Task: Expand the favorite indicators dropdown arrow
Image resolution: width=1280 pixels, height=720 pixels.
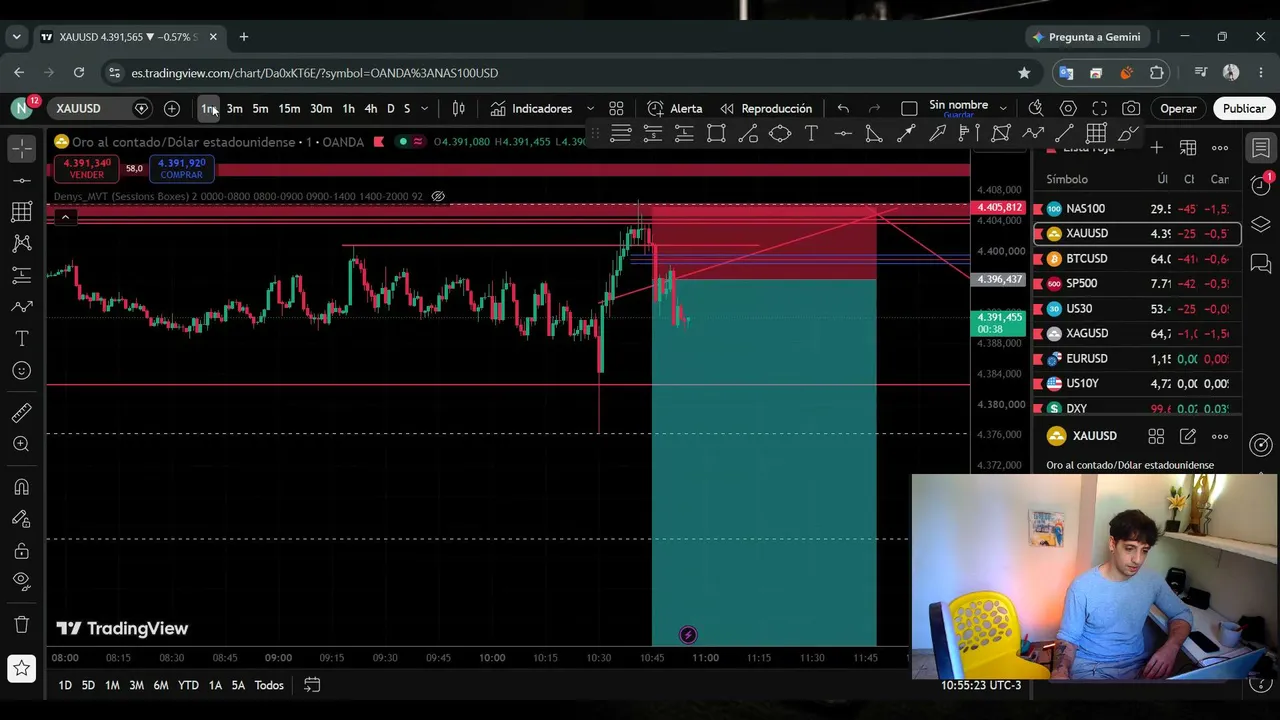Action: click(590, 108)
